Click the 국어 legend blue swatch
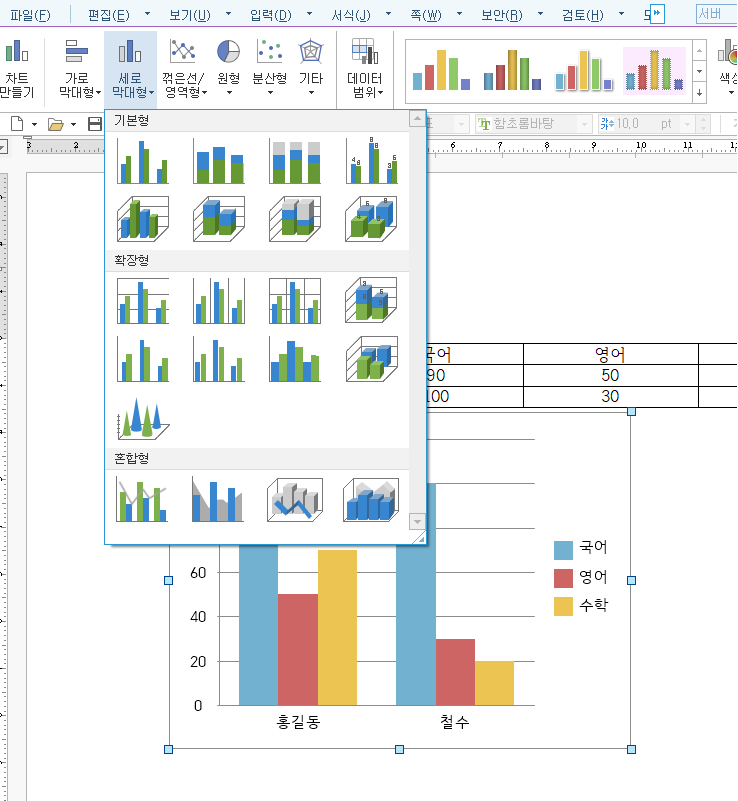 [x=563, y=550]
